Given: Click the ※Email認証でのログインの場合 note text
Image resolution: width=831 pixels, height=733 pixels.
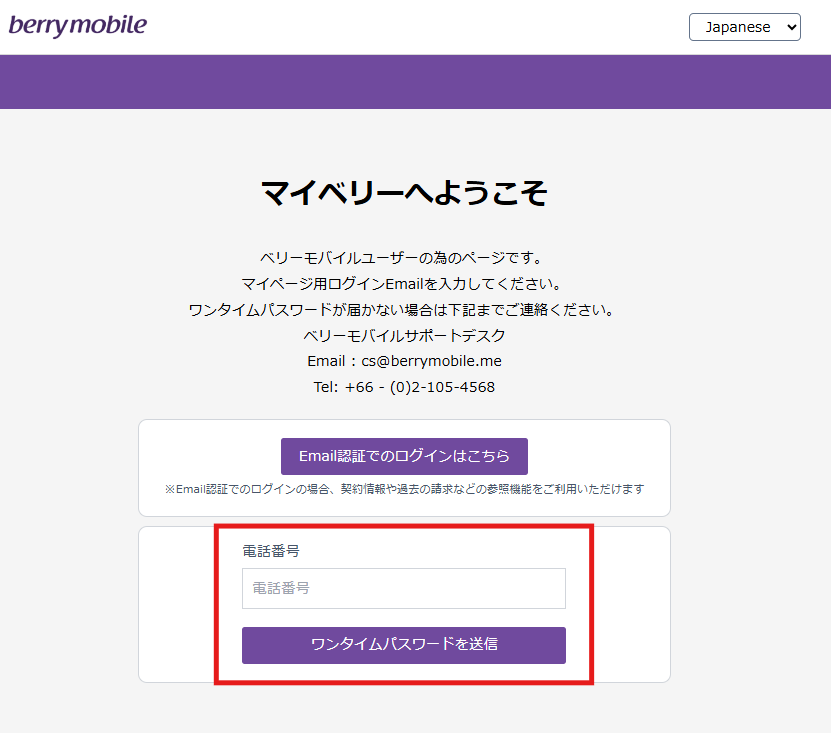Looking at the screenshot, I should 404,489.
